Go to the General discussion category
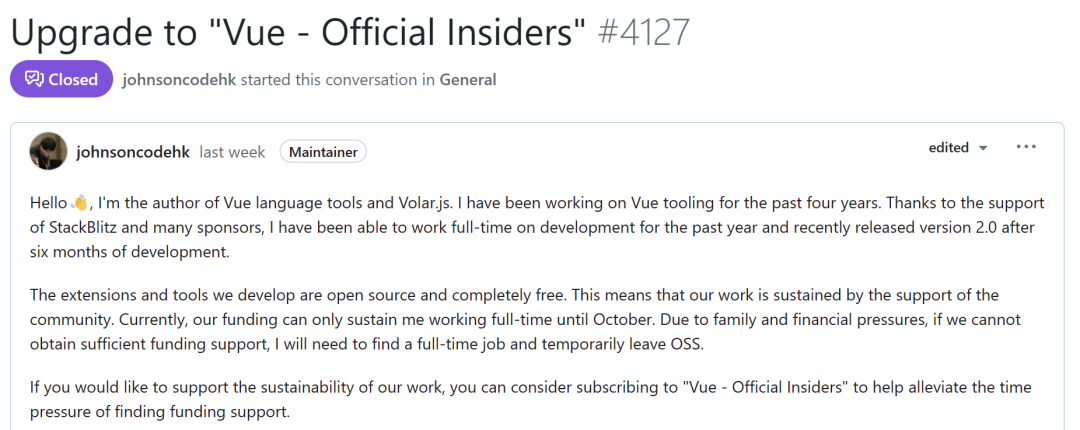 click(467, 80)
